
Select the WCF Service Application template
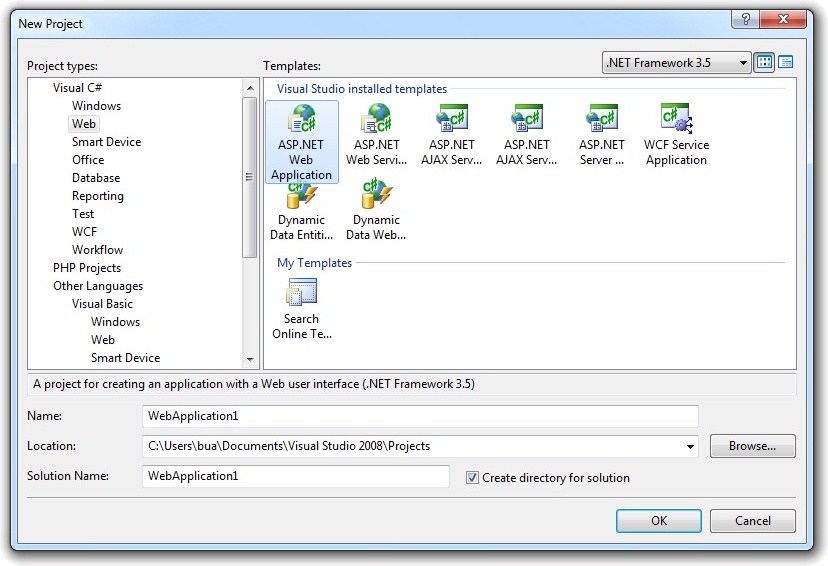pos(676,135)
